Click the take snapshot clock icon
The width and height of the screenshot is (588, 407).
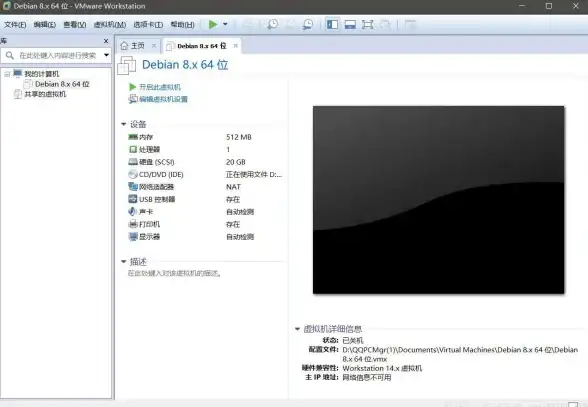[273, 24]
